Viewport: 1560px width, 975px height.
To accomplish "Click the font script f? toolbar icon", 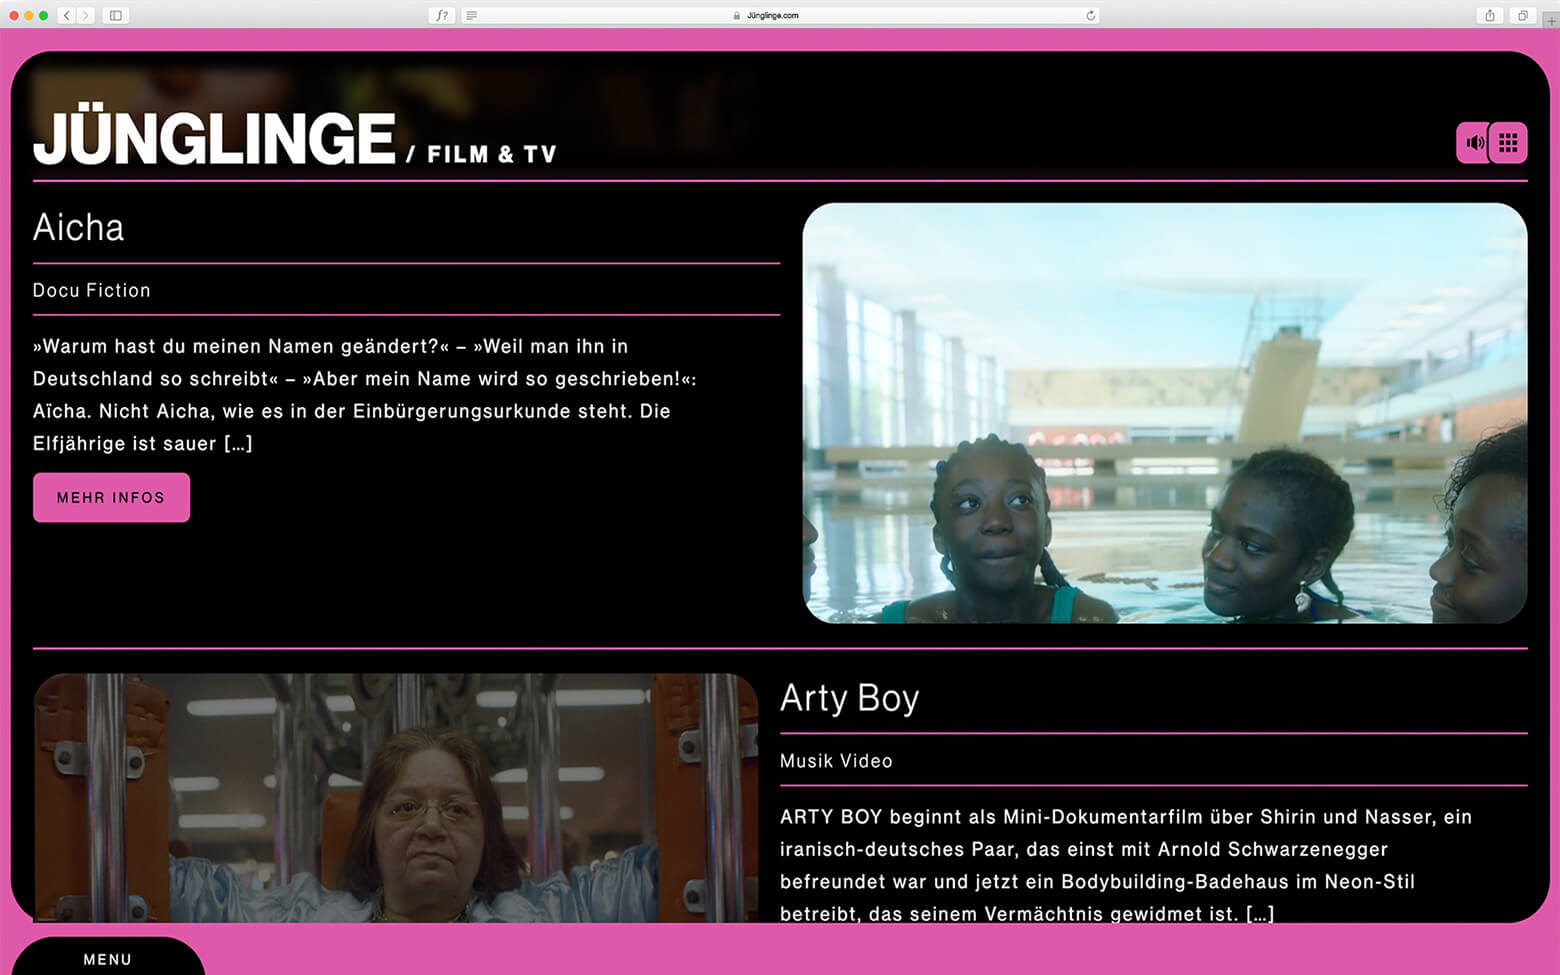I will 442,15.
